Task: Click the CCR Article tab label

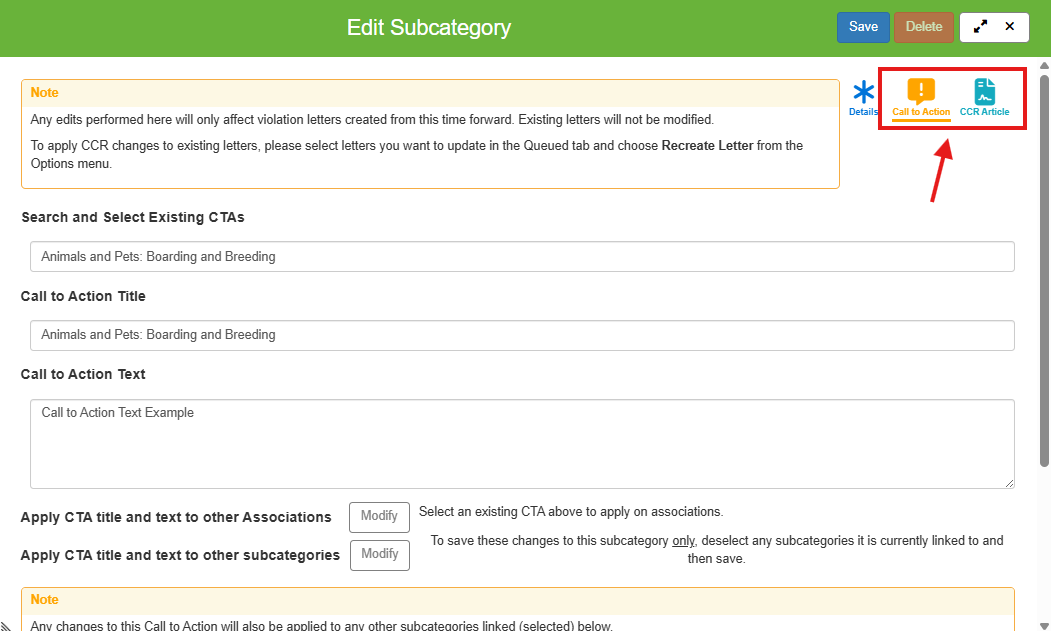Action: tap(984, 112)
